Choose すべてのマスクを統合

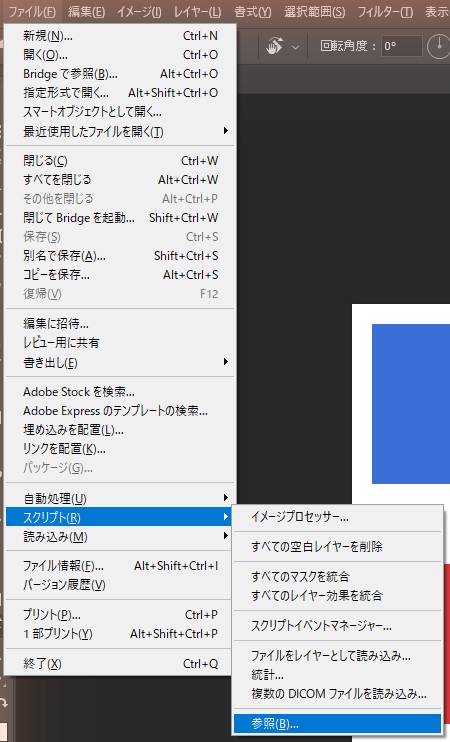[x=337, y=576]
